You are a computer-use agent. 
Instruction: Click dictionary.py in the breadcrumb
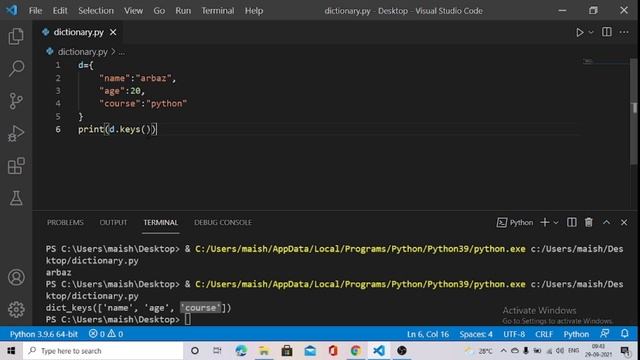(x=82, y=52)
